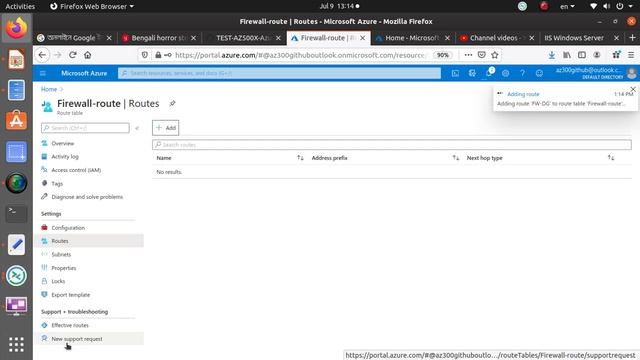The image size is (640, 360).
Task: Open Adding route notification link
Action: [523, 94]
